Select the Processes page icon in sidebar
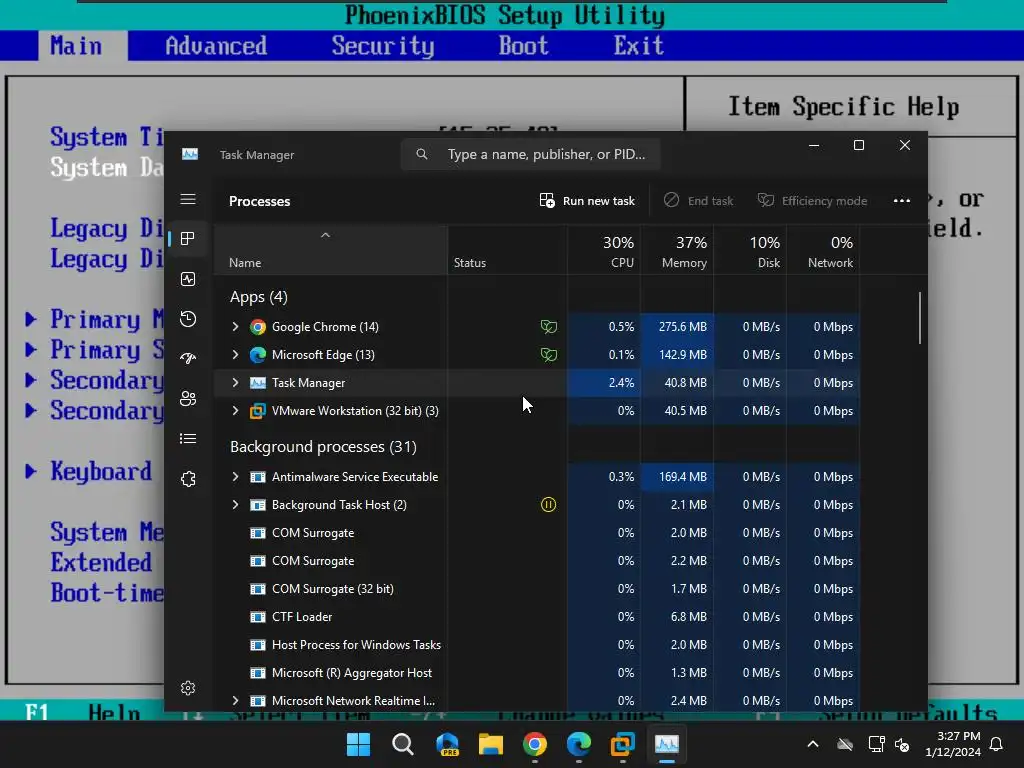 pyautogui.click(x=188, y=239)
